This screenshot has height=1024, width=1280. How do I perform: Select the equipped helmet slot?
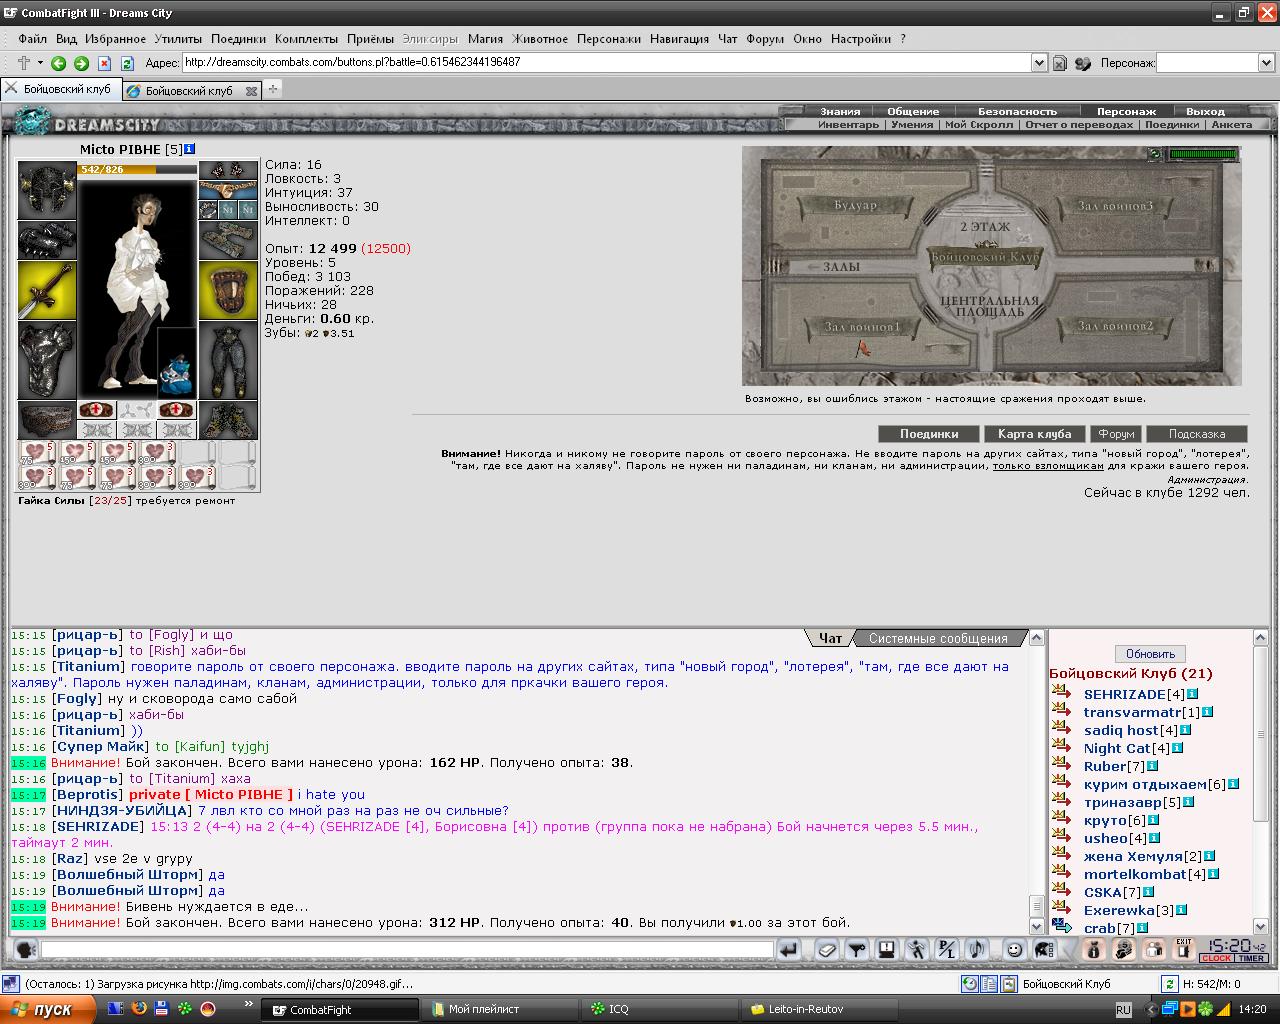click(x=47, y=190)
